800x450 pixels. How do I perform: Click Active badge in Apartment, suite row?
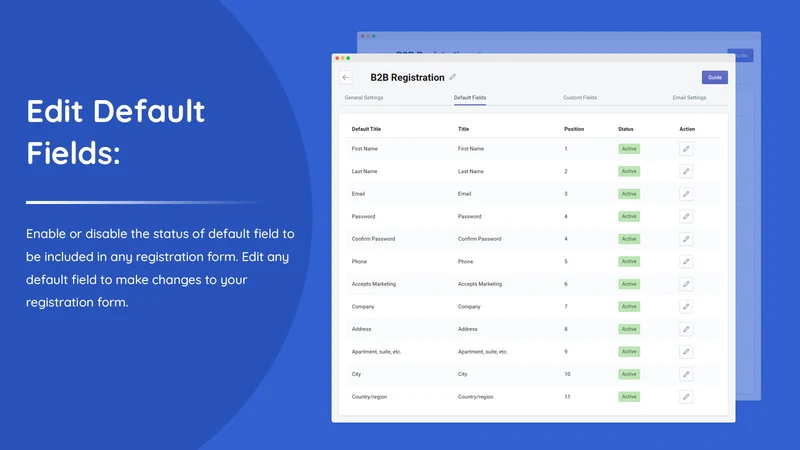(629, 352)
